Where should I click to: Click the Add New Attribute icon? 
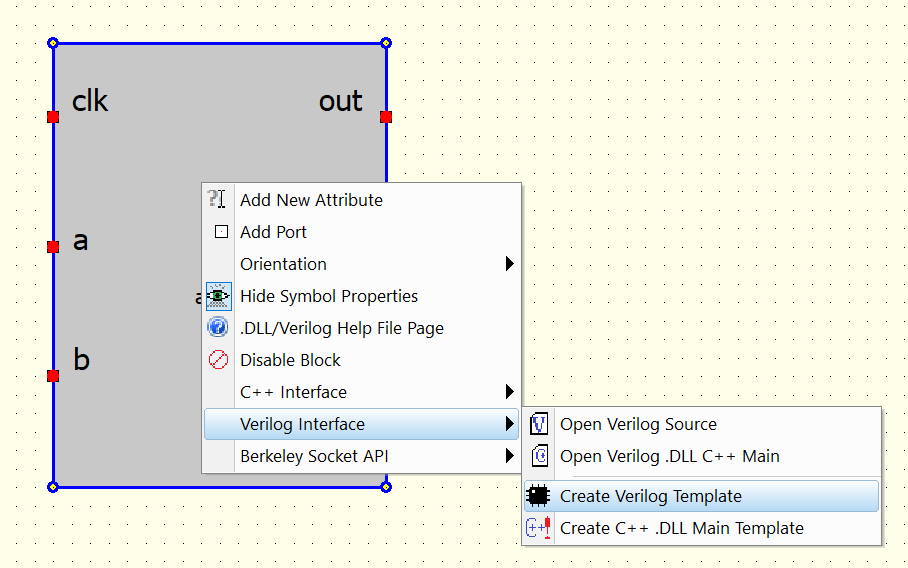pos(218,200)
